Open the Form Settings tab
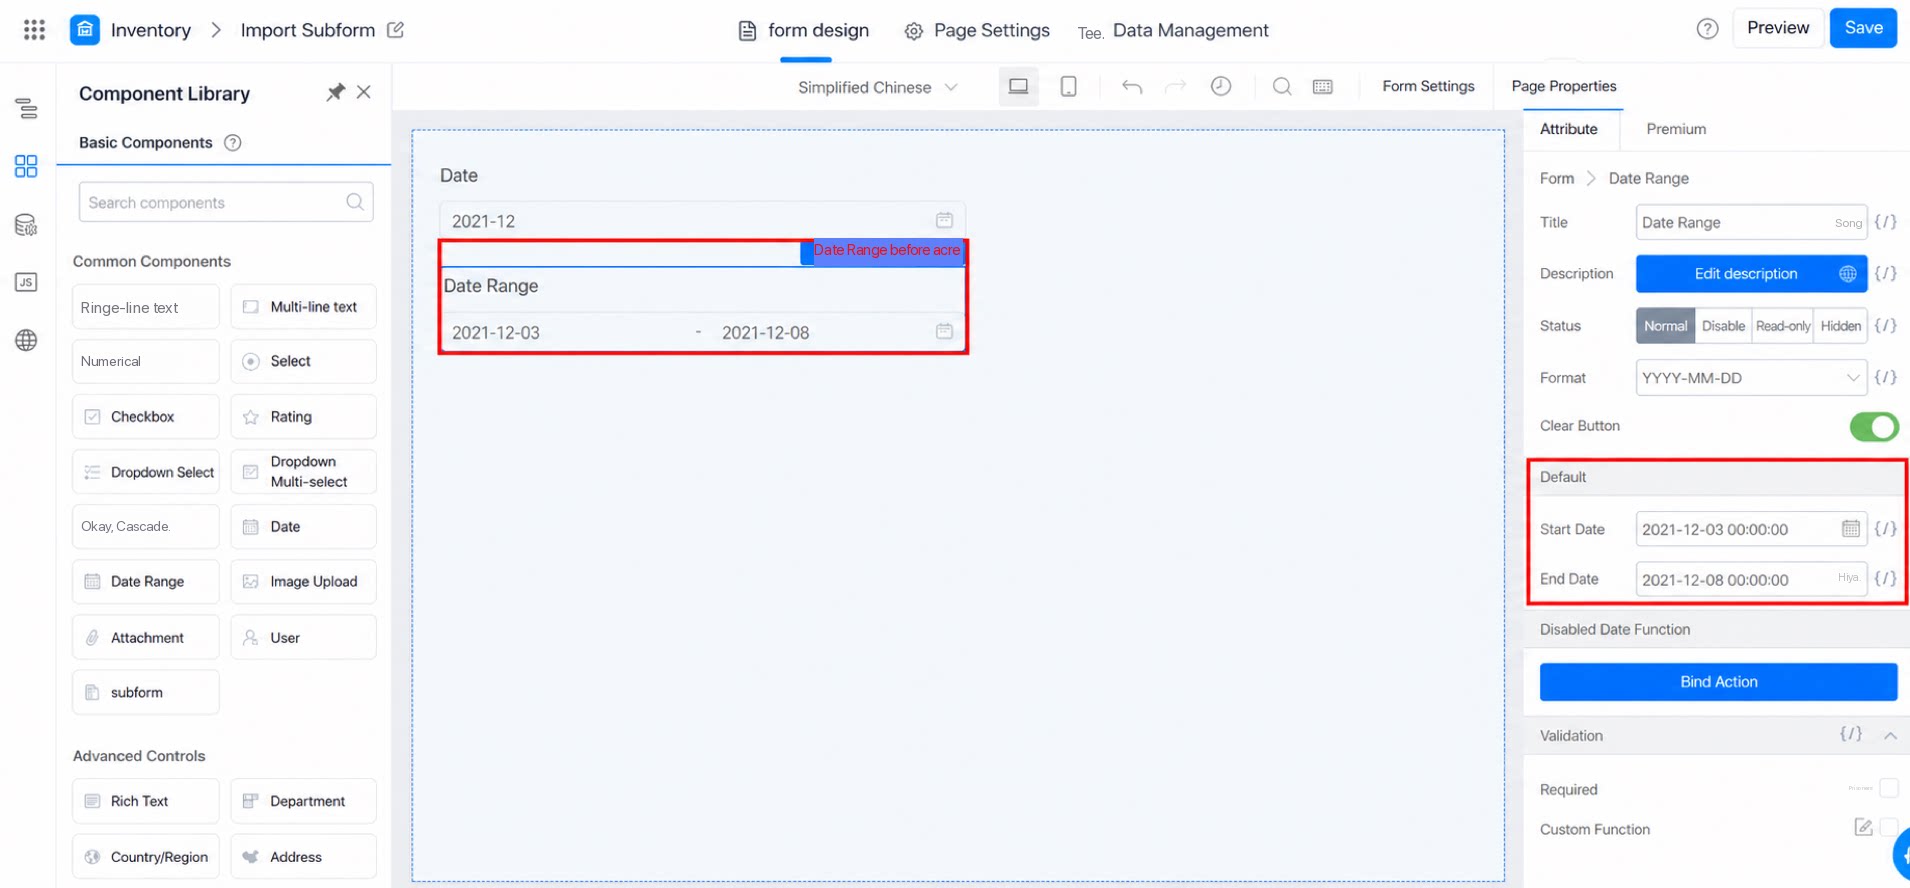Screen dimensions: 1910x888 tap(1427, 86)
